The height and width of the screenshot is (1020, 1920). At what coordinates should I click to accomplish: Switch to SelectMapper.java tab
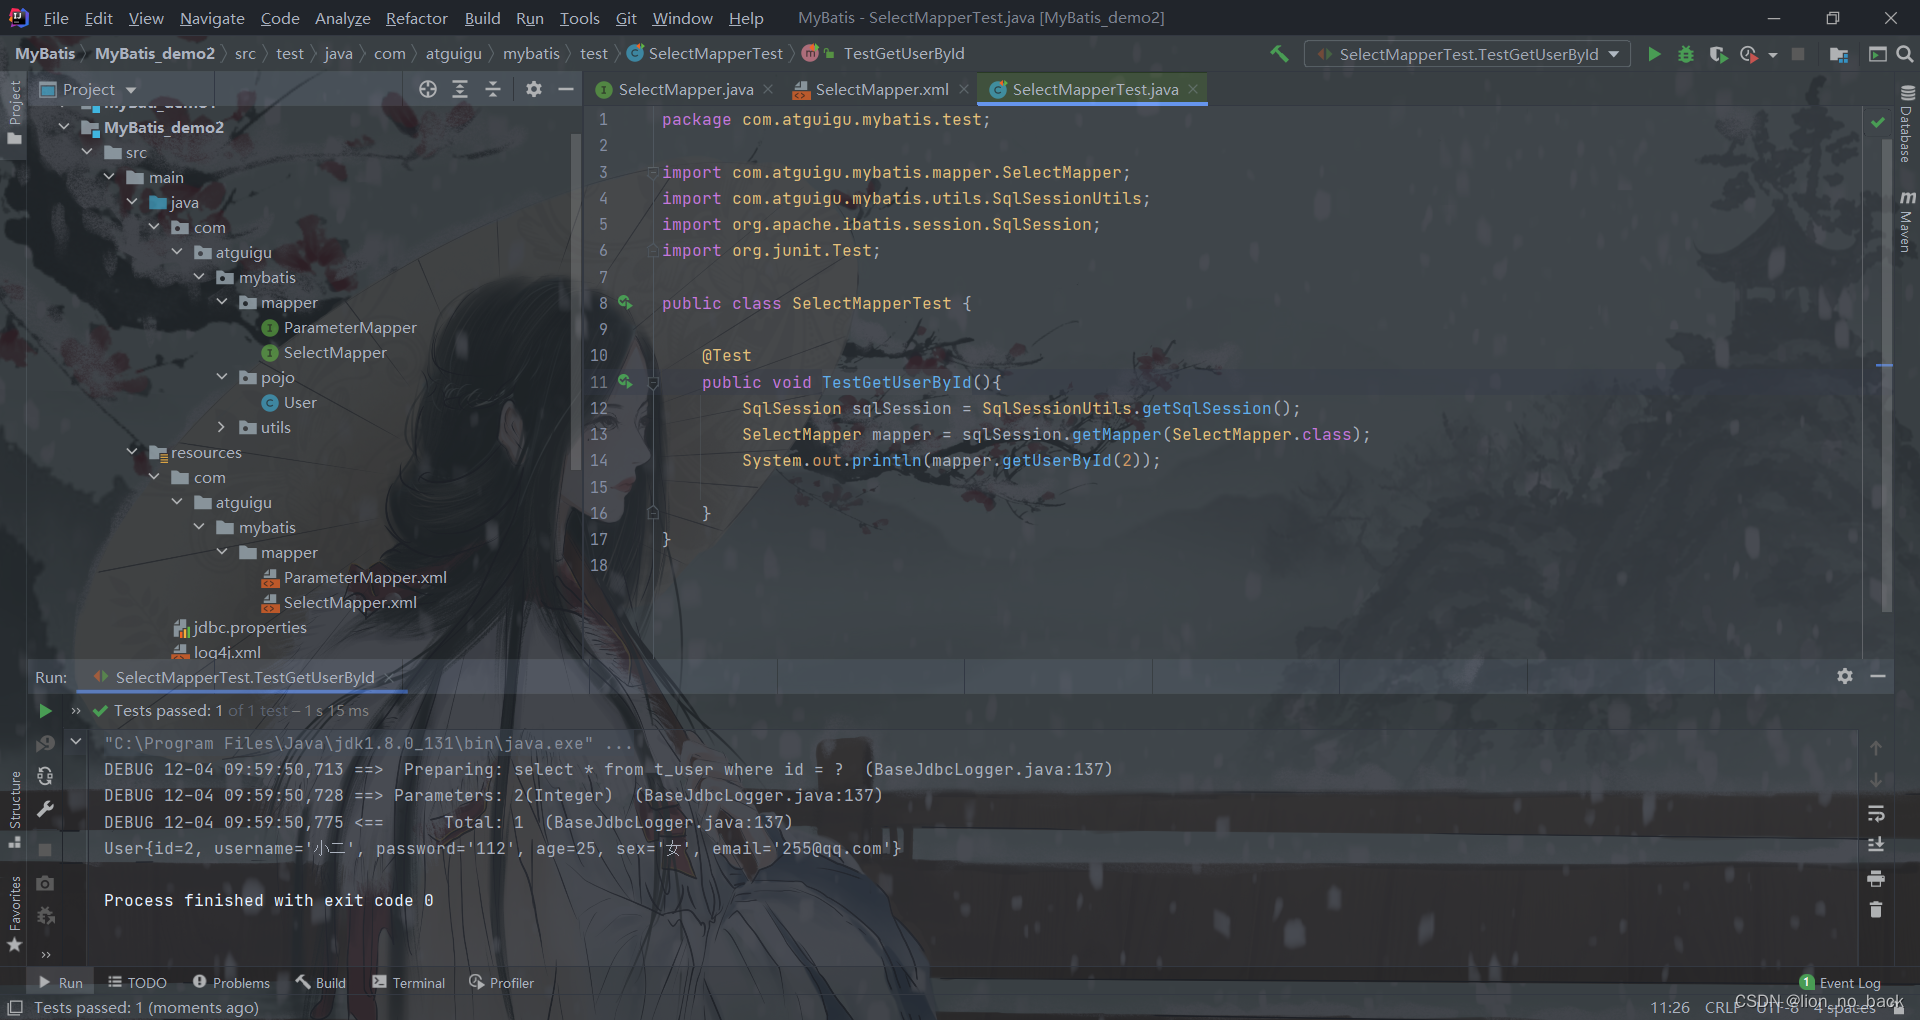685,89
